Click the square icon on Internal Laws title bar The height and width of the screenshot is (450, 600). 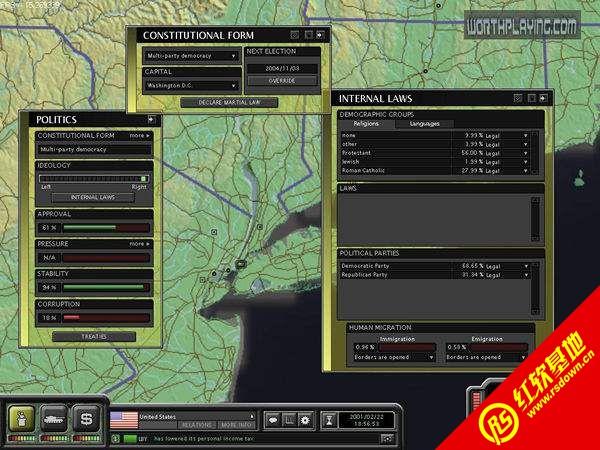532,98
